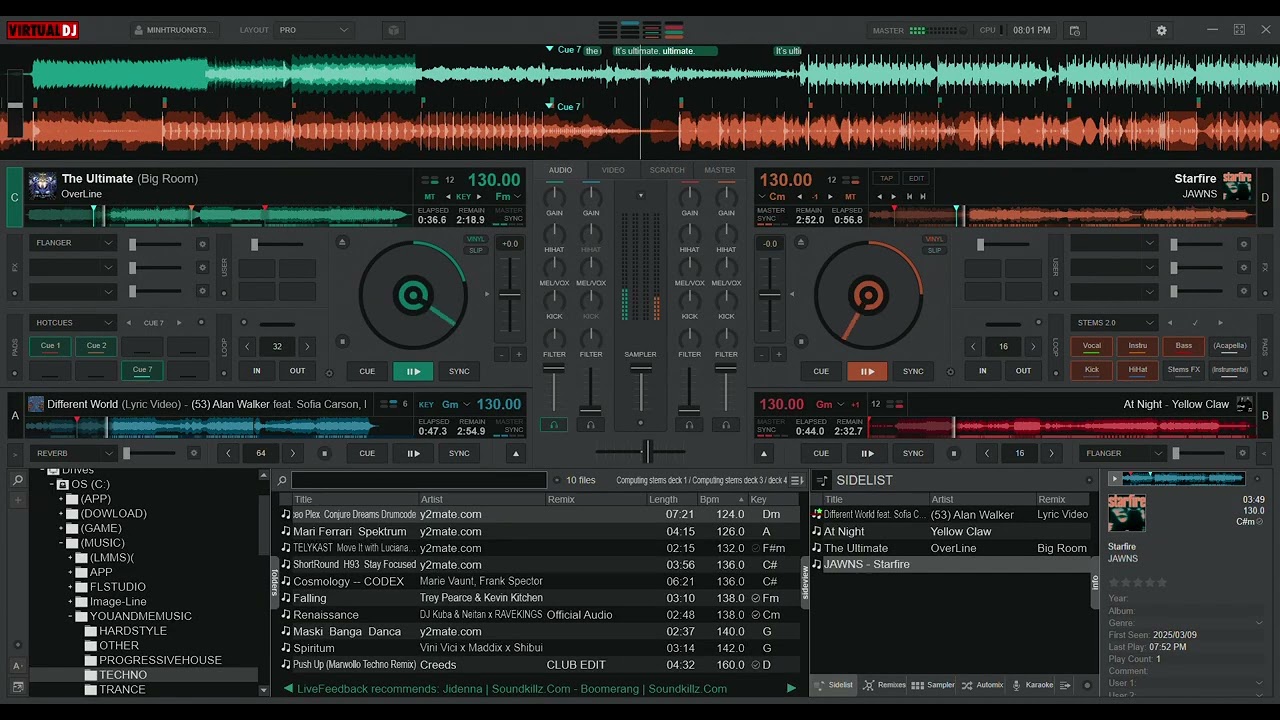Collapse the YOUANDMEMUSIC folder
The height and width of the screenshot is (720, 1280).
tap(70, 616)
